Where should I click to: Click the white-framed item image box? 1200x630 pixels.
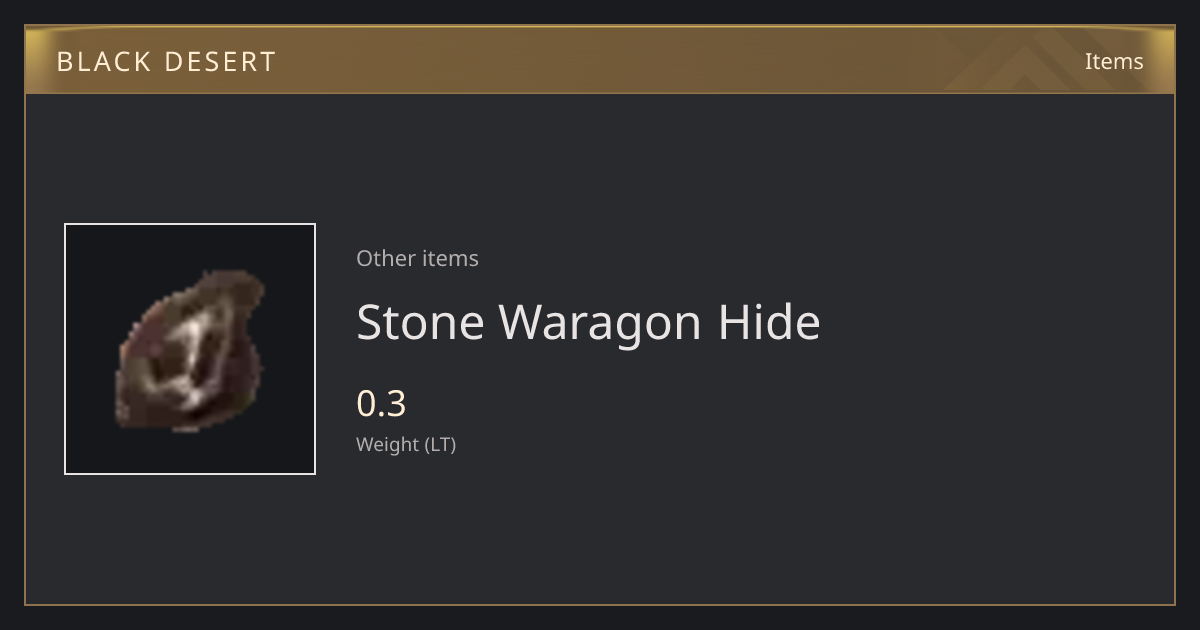click(190, 349)
